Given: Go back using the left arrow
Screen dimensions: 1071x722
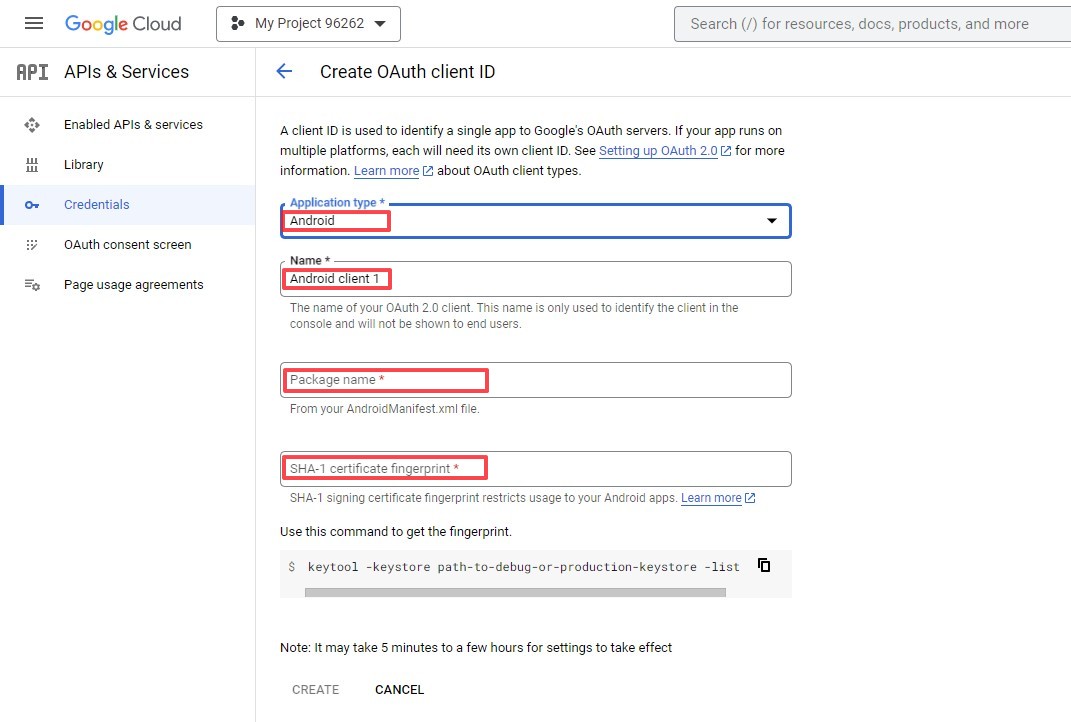Looking at the screenshot, I should click(x=284, y=71).
